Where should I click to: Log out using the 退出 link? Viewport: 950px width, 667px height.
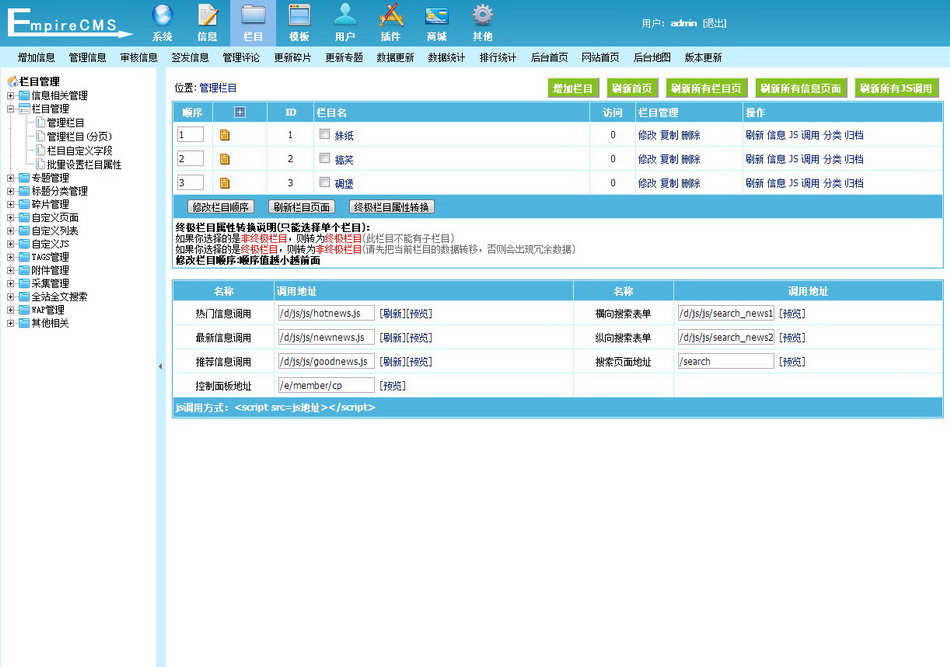(714, 23)
